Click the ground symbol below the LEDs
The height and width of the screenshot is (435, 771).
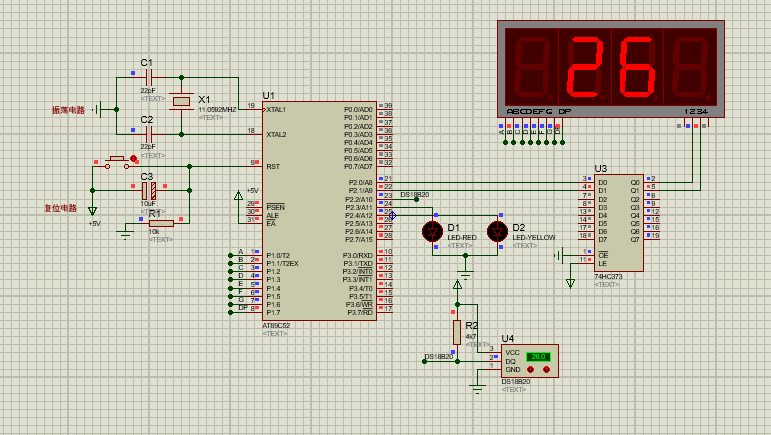pyautogui.click(x=465, y=274)
